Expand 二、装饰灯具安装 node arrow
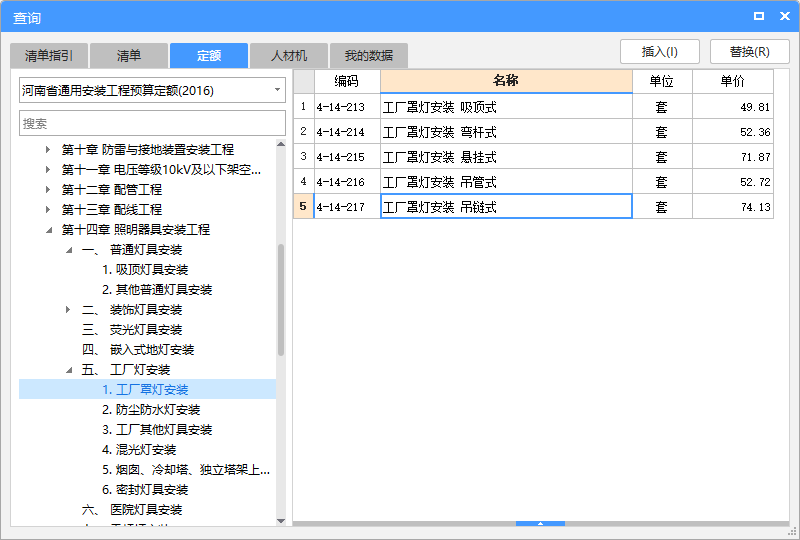 pyautogui.click(x=68, y=309)
